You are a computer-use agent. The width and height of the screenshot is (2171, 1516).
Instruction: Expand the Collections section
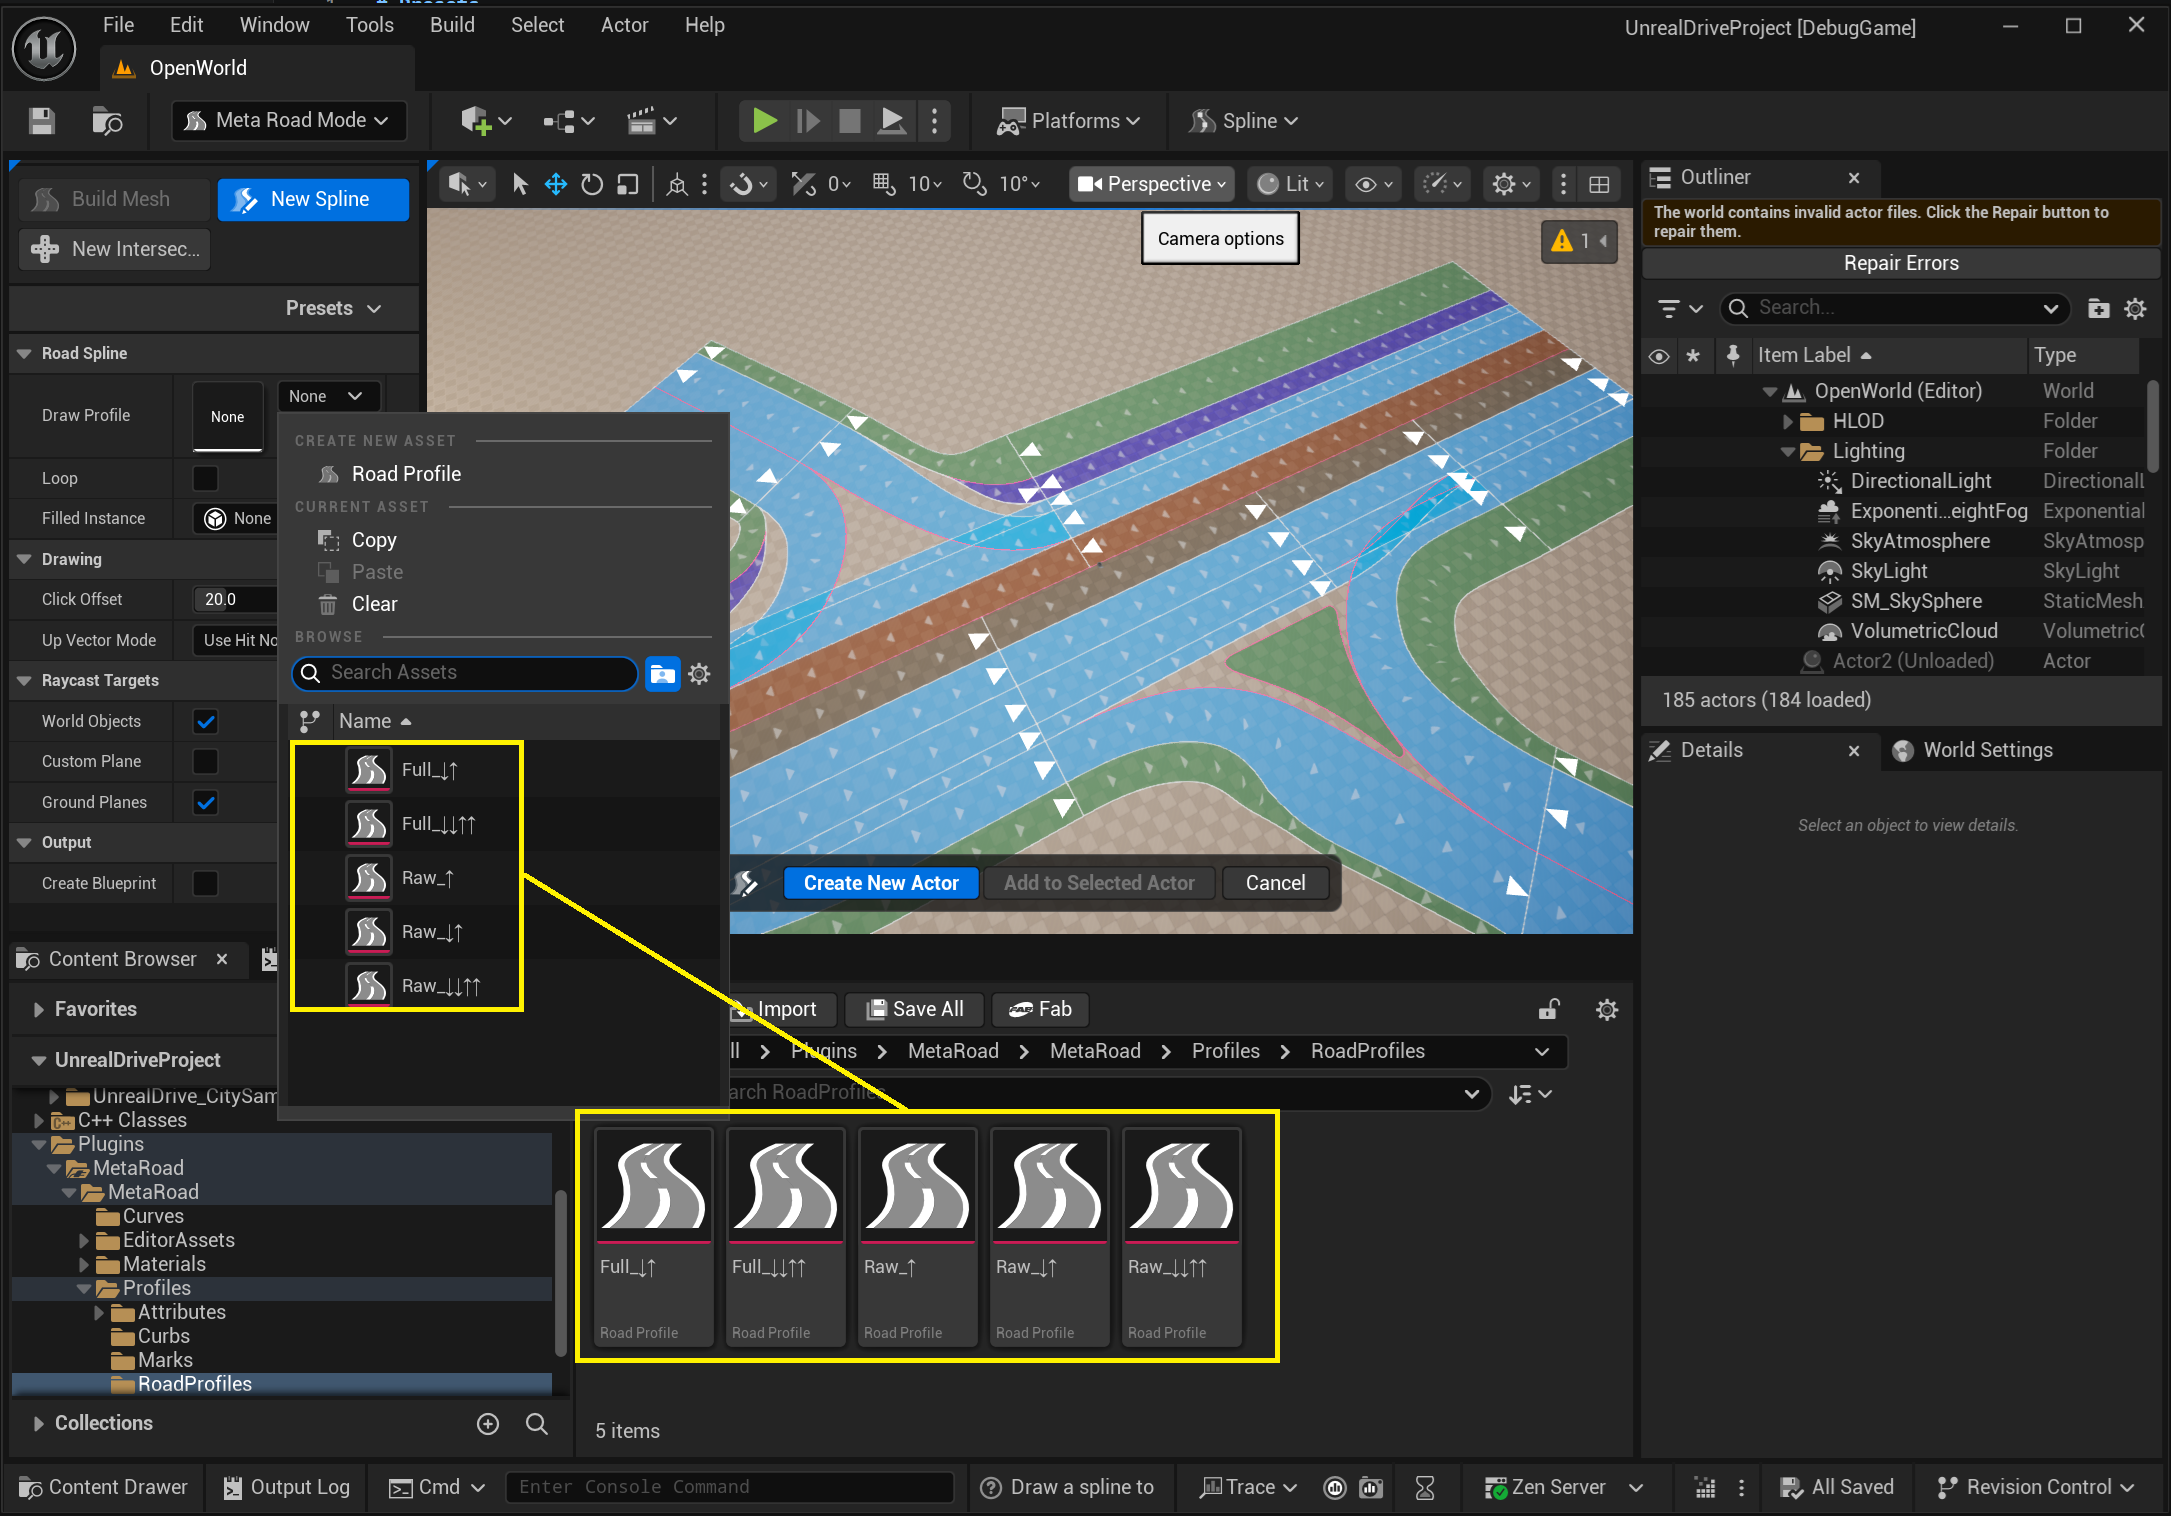tap(38, 1424)
